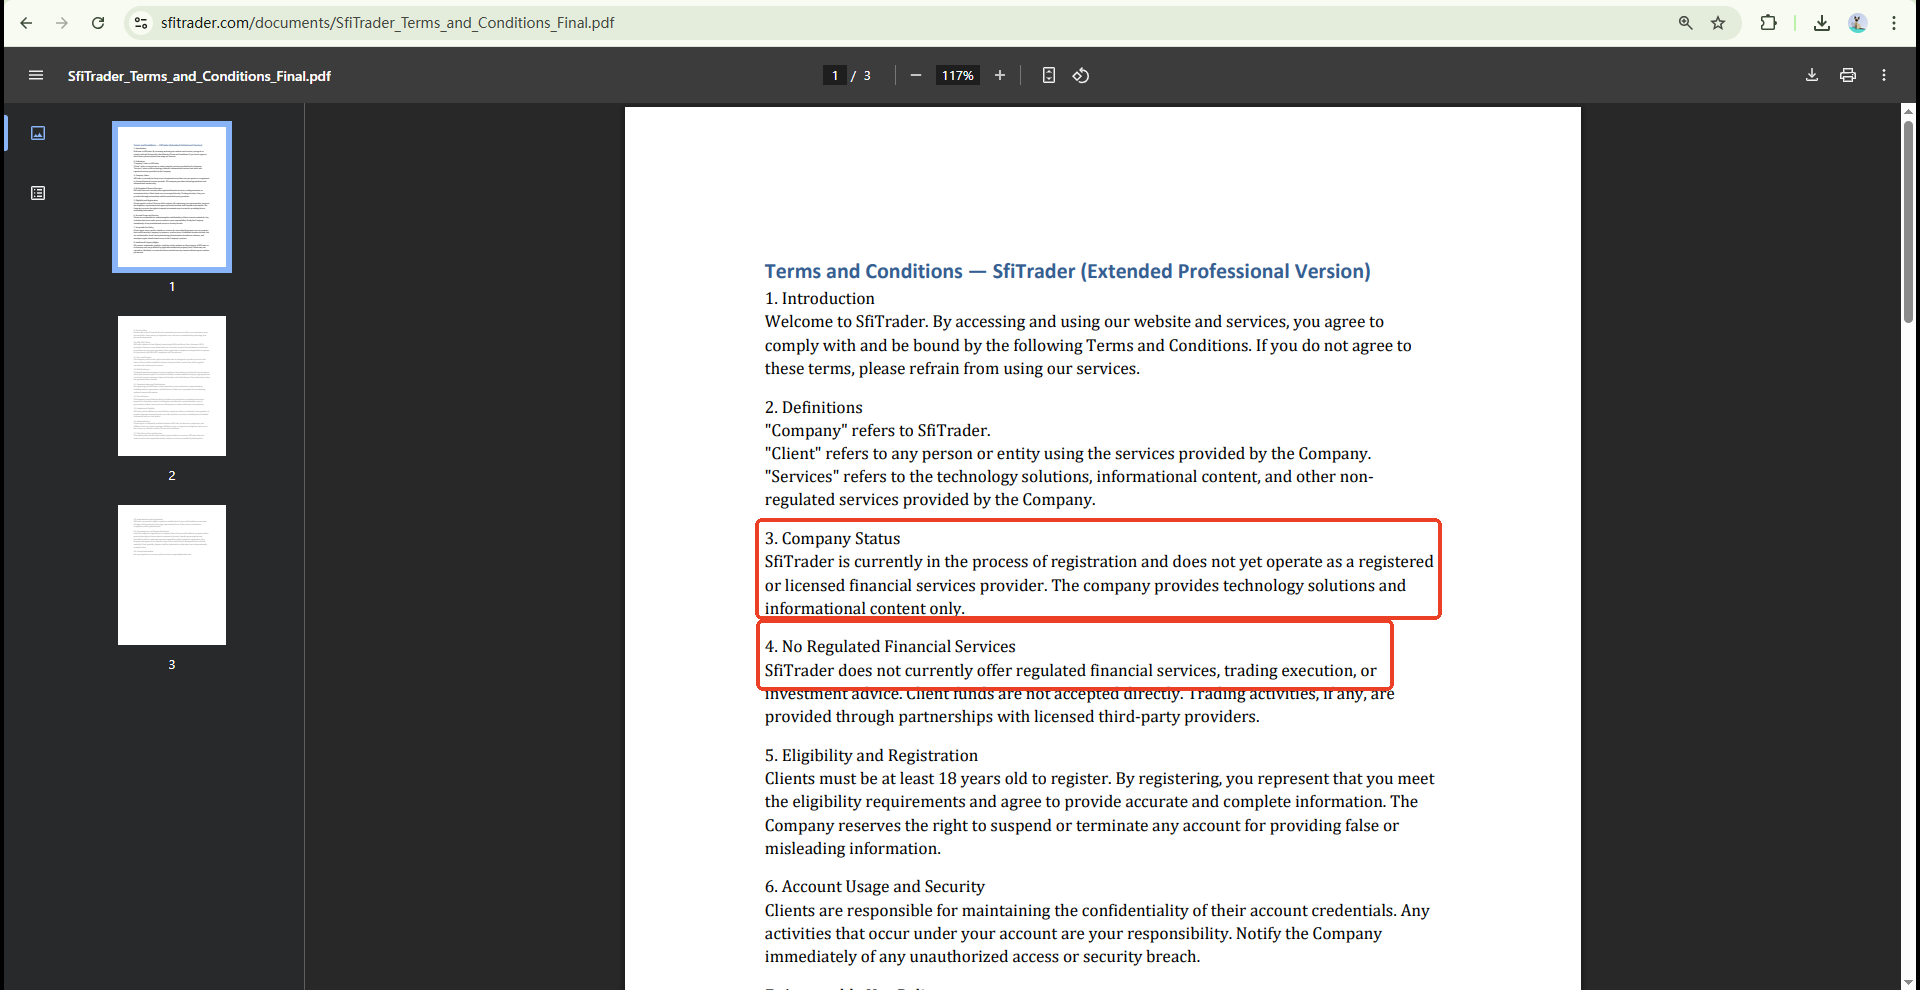Screen dimensions: 1920x990
Task: Go forward in browser history
Action: [x=62, y=23]
